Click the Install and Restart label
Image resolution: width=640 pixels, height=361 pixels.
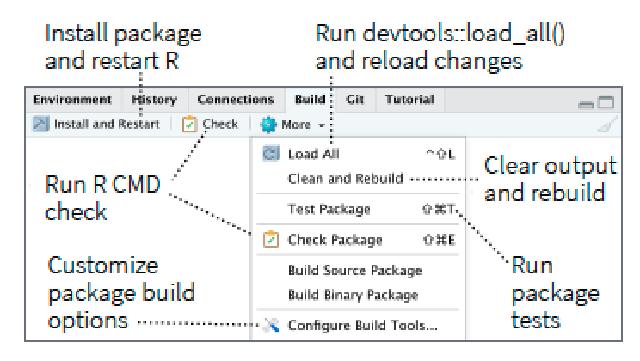point(107,124)
